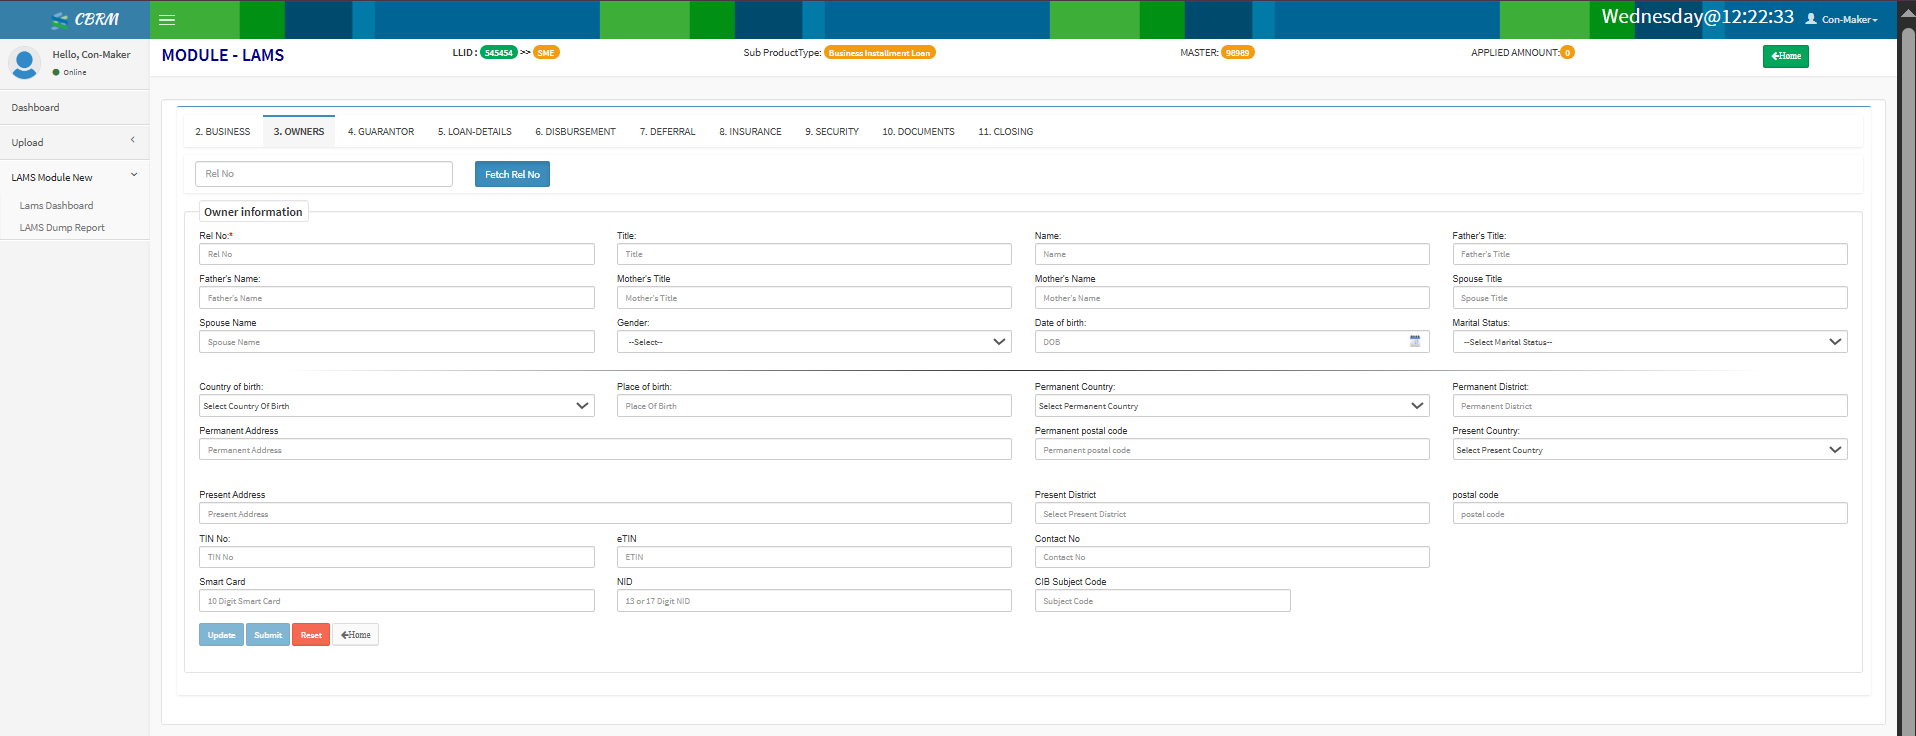Viewport: 1916px width, 736px height.
Task: Open the Country of birth dropdown
Action: coord(396,406)
